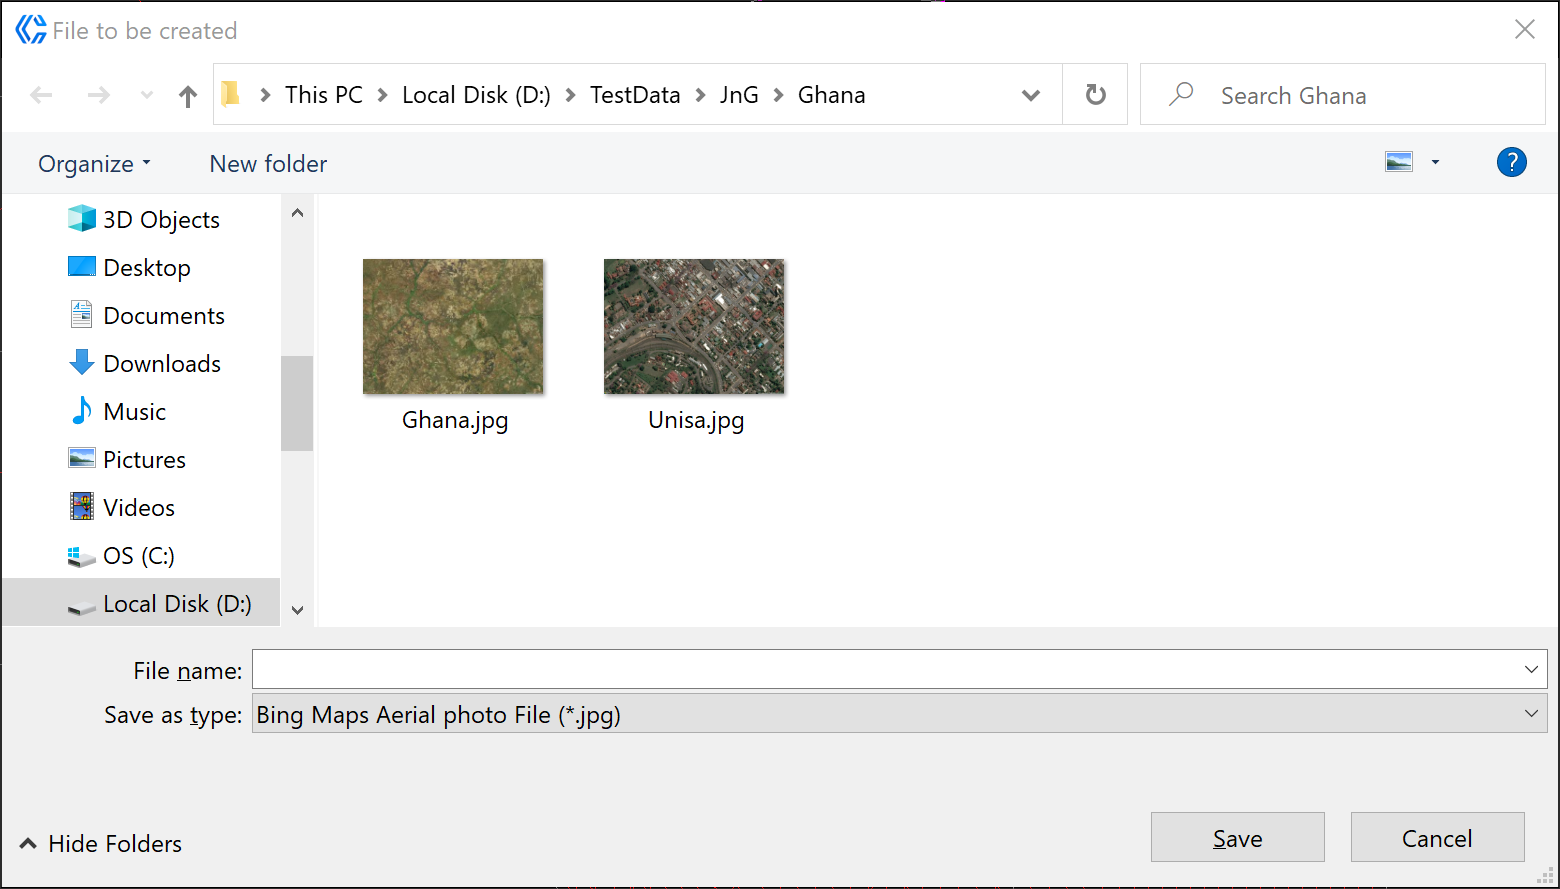Click New folder in toolbar
The image size is (1560, 889).
point(268,164)
